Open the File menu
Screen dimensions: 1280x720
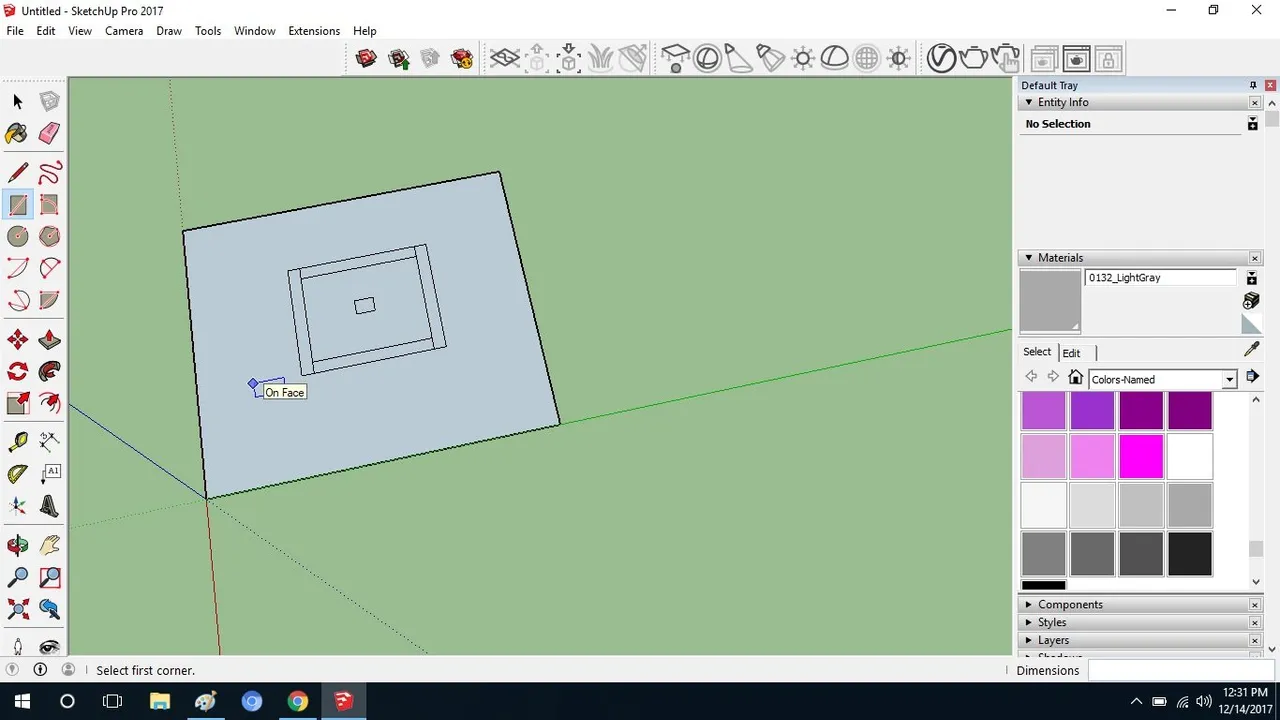(15, 31)
